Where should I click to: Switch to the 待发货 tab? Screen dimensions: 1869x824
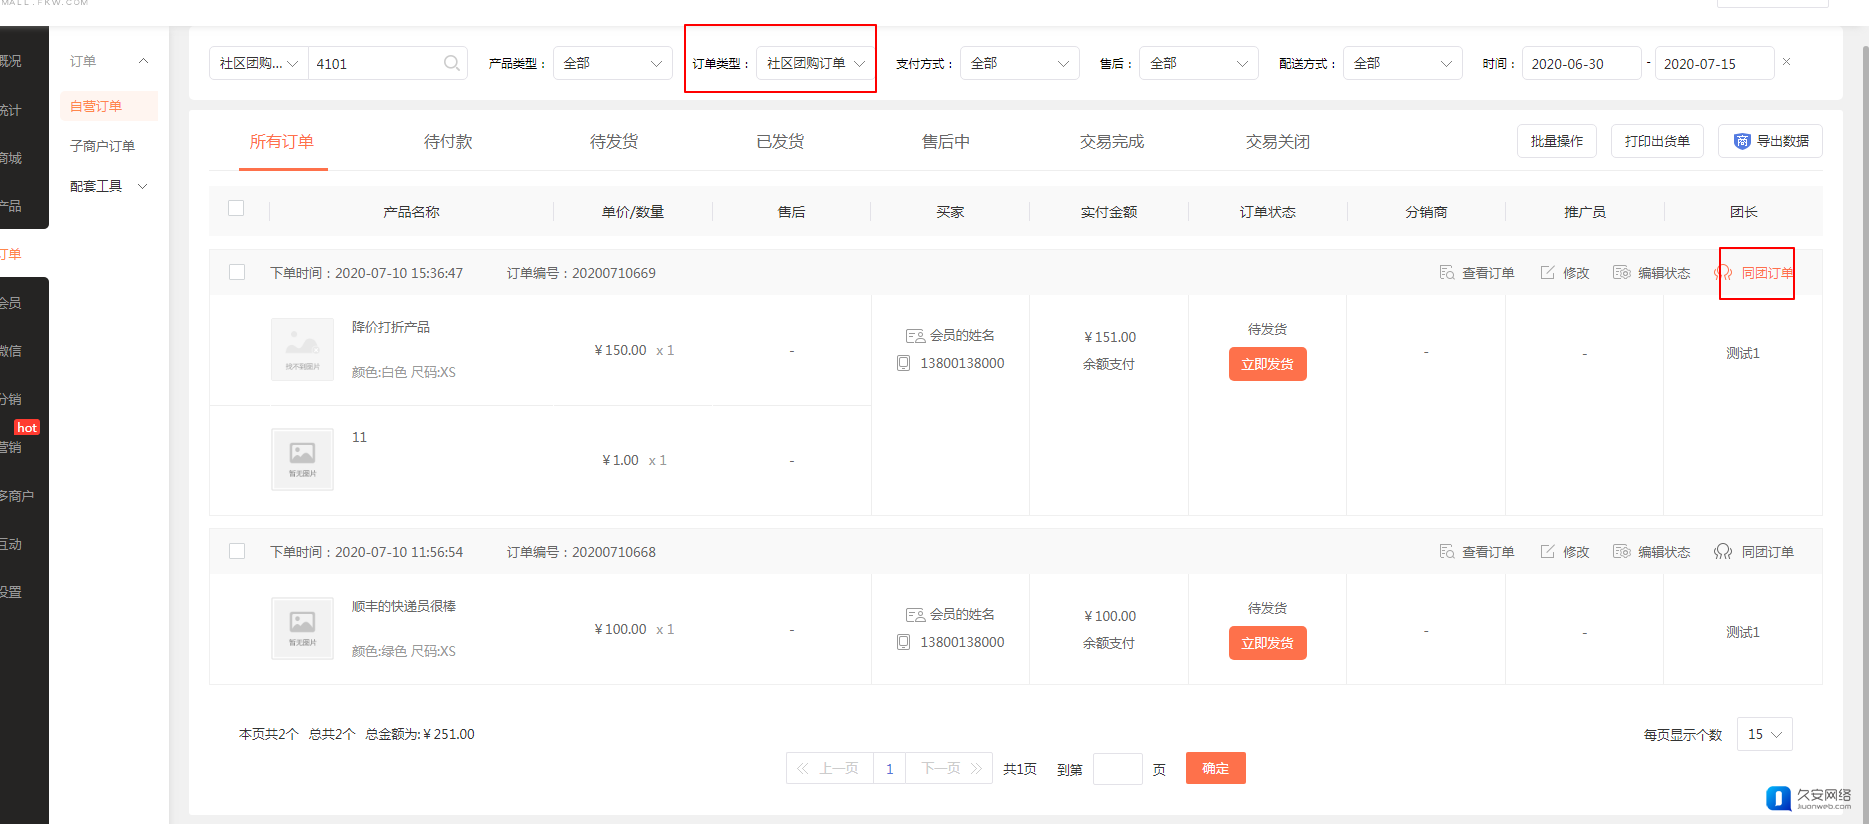614,142
